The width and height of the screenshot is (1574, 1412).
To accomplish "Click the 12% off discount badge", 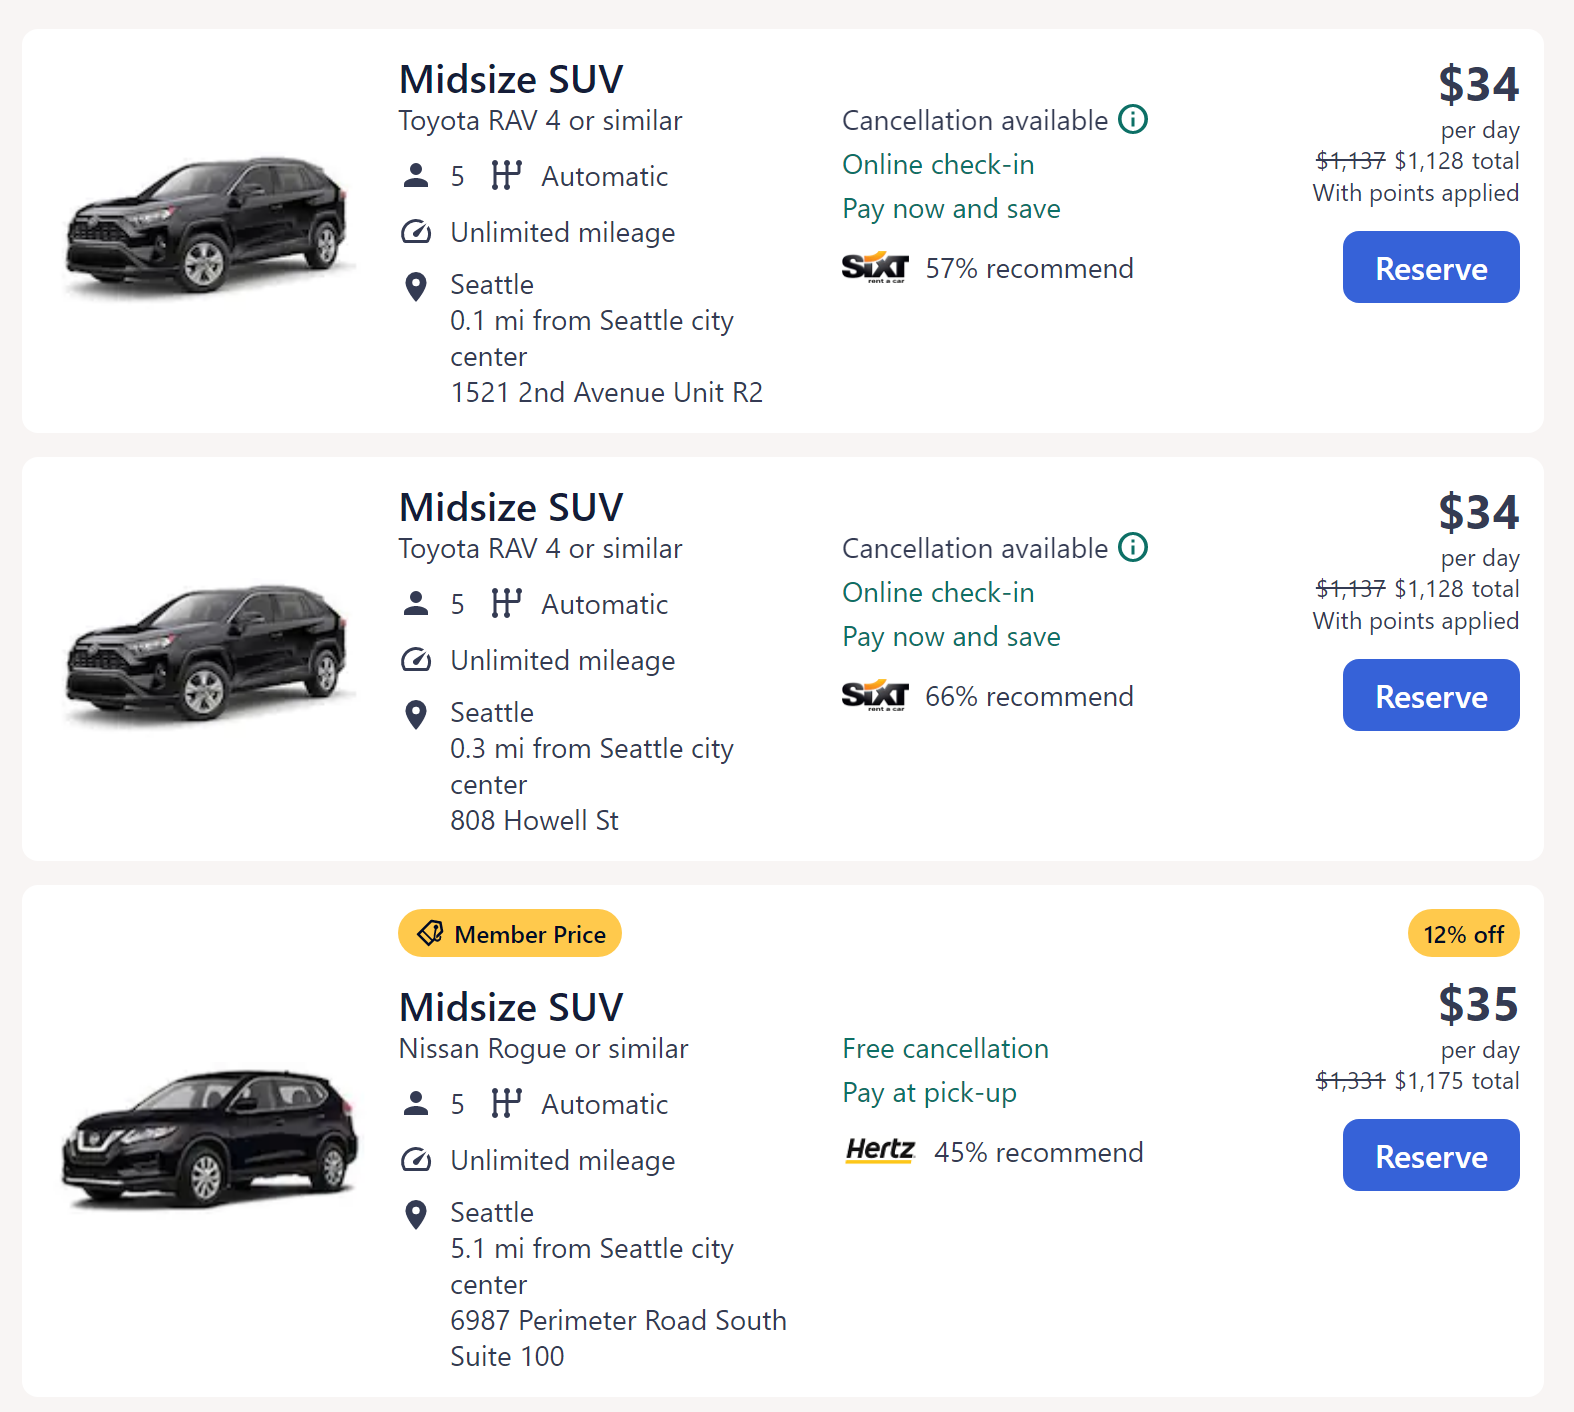I will click(x=1463, y=934).
